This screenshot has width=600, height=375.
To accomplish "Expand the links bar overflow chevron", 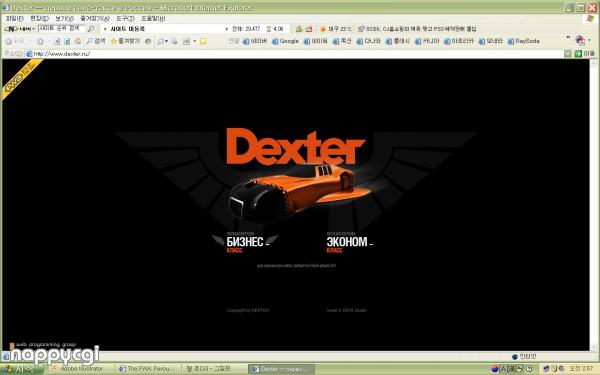I will [x=568, y=38].
